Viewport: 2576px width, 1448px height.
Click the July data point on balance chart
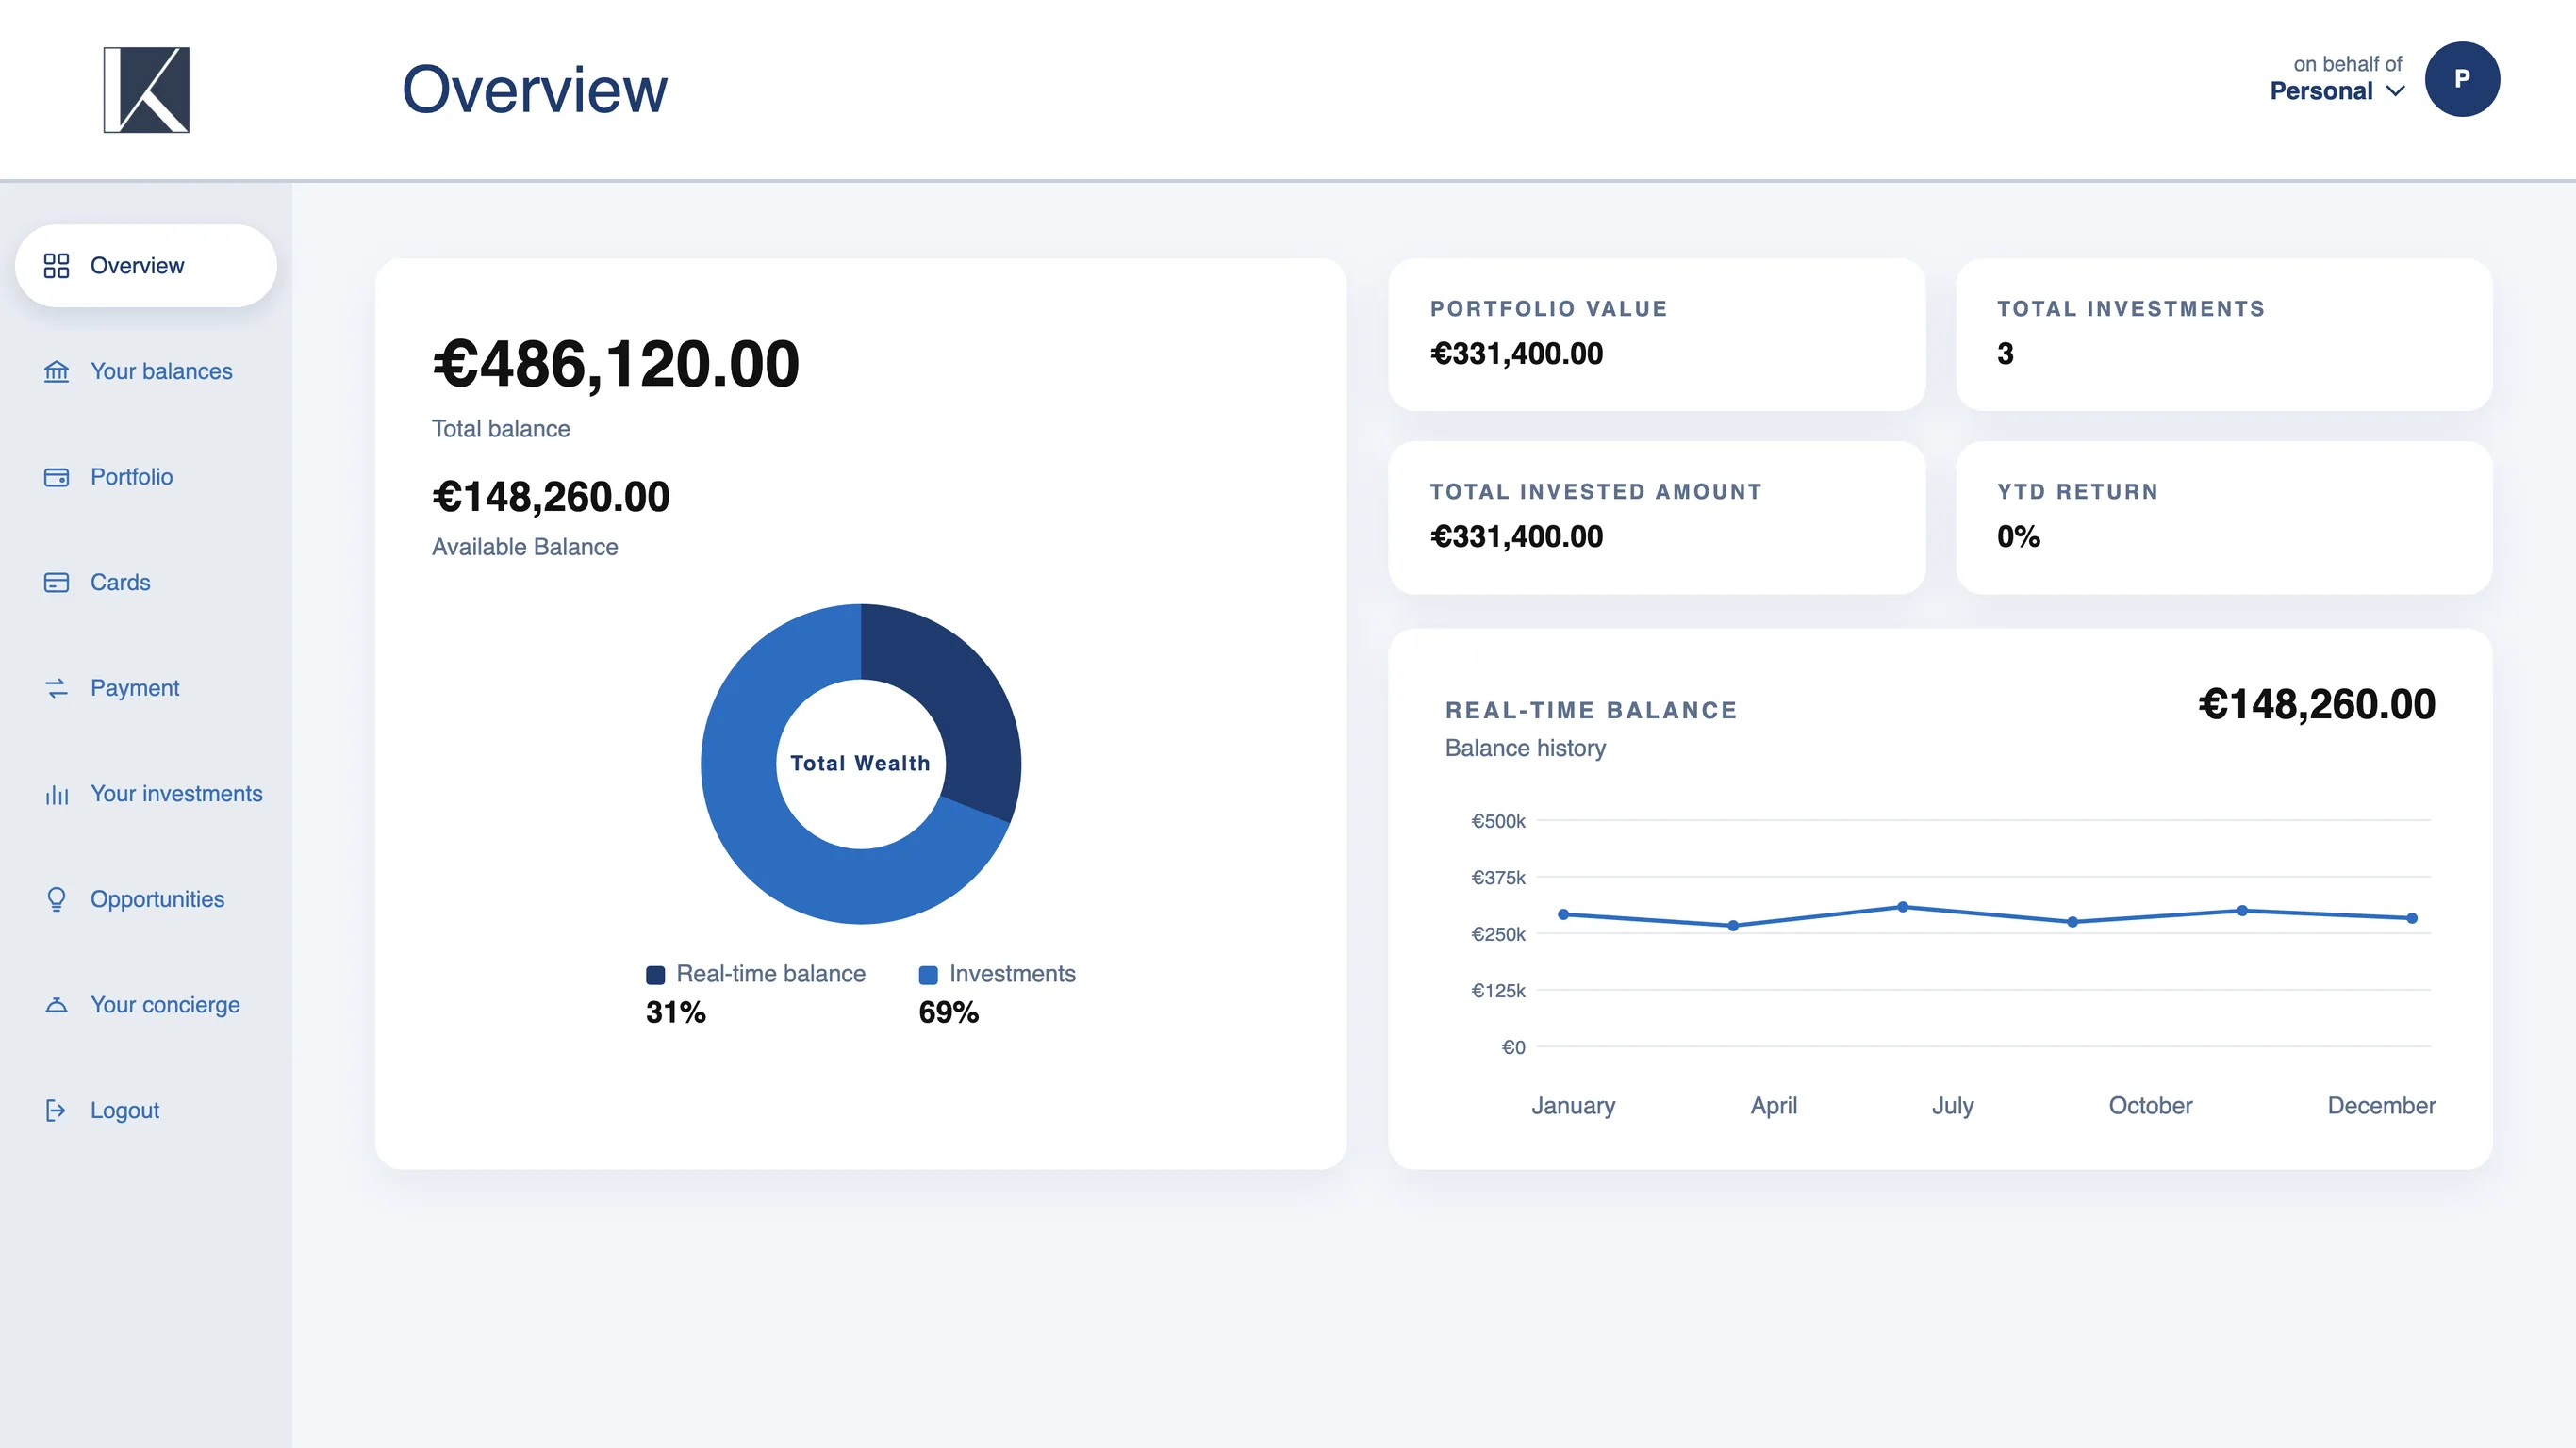pos(1903,907)
